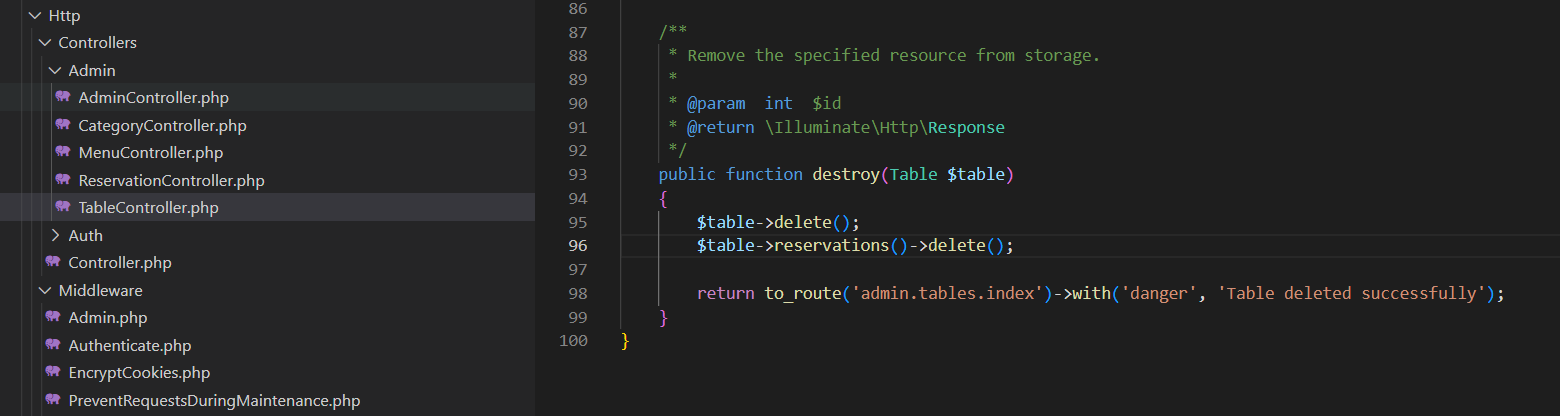Open AdminController.php in the explorer
Image resolution: width=1560 pixels, height=416 pixels.
click(153, 98)
